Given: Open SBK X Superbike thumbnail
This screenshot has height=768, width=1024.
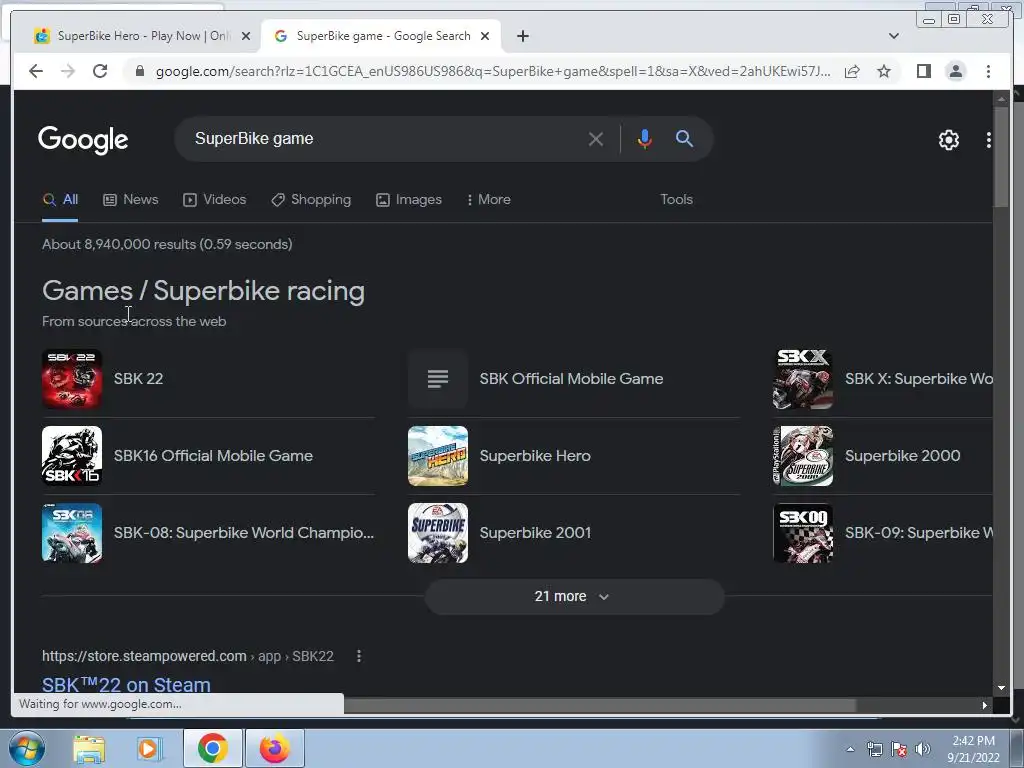Looking at the screenshot, I should [803, 379].
